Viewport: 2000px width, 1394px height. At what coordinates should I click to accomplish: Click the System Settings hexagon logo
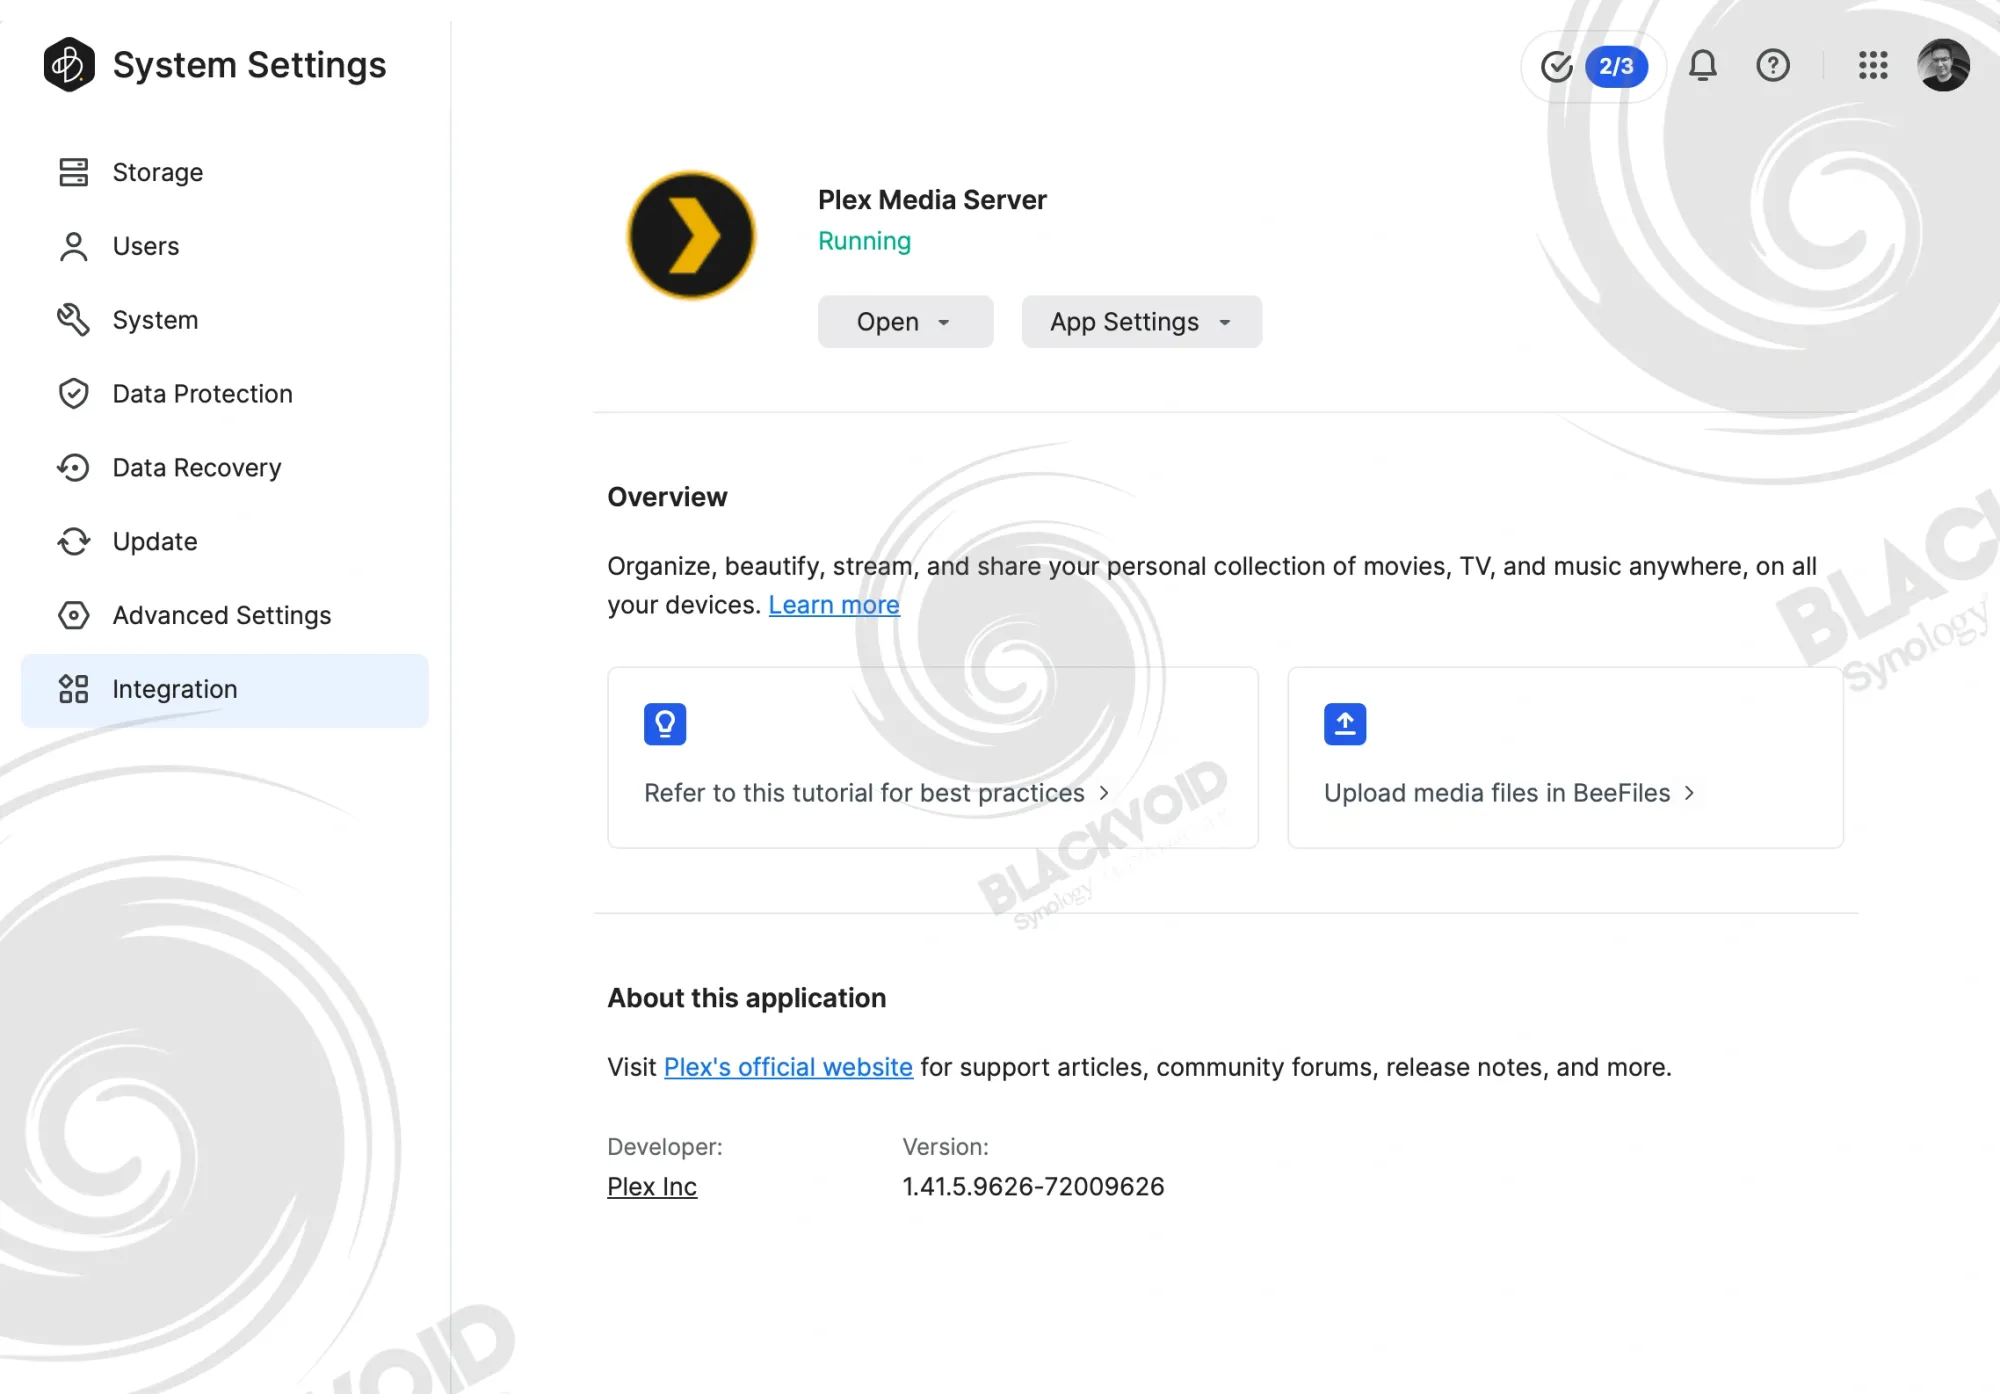coord(69,65)
